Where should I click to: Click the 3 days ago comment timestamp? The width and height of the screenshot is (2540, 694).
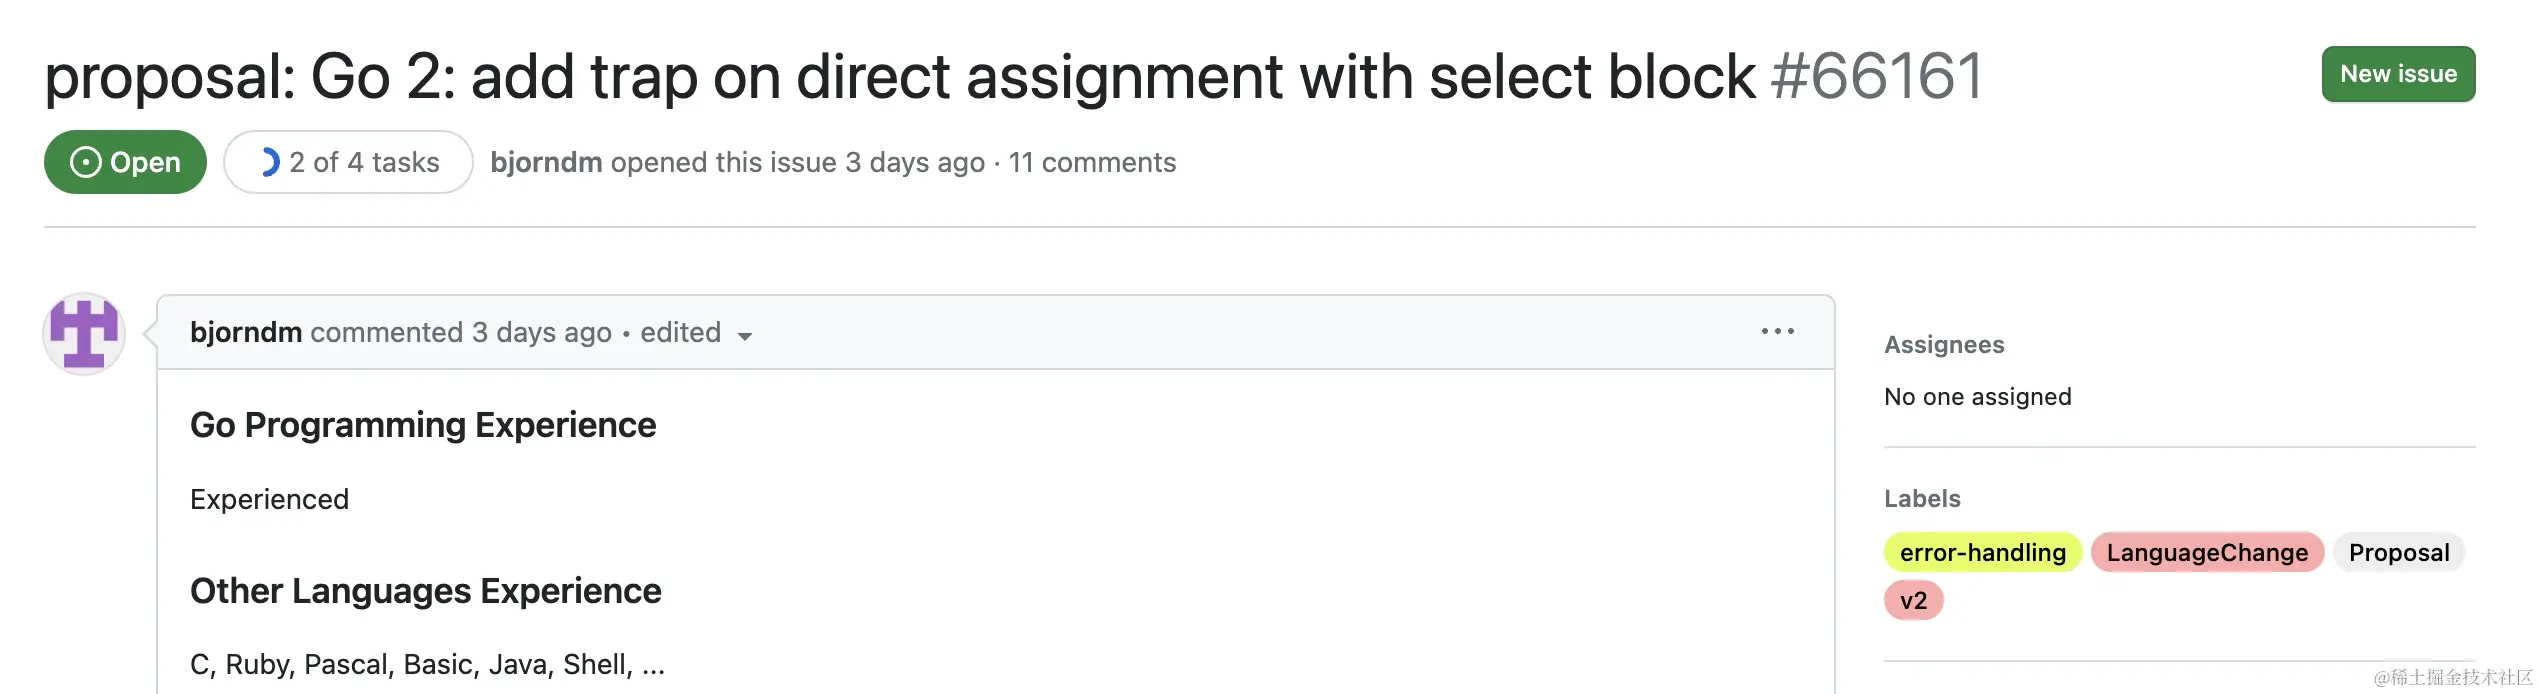click(541, 332)
